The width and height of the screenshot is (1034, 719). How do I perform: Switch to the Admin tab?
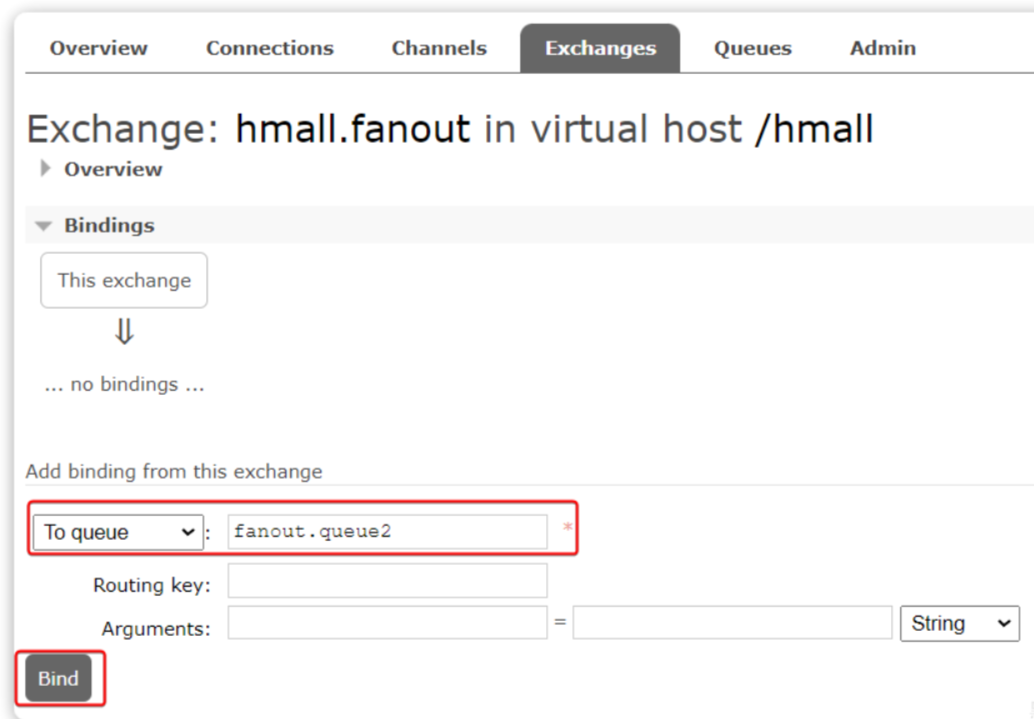click(882, 48)
